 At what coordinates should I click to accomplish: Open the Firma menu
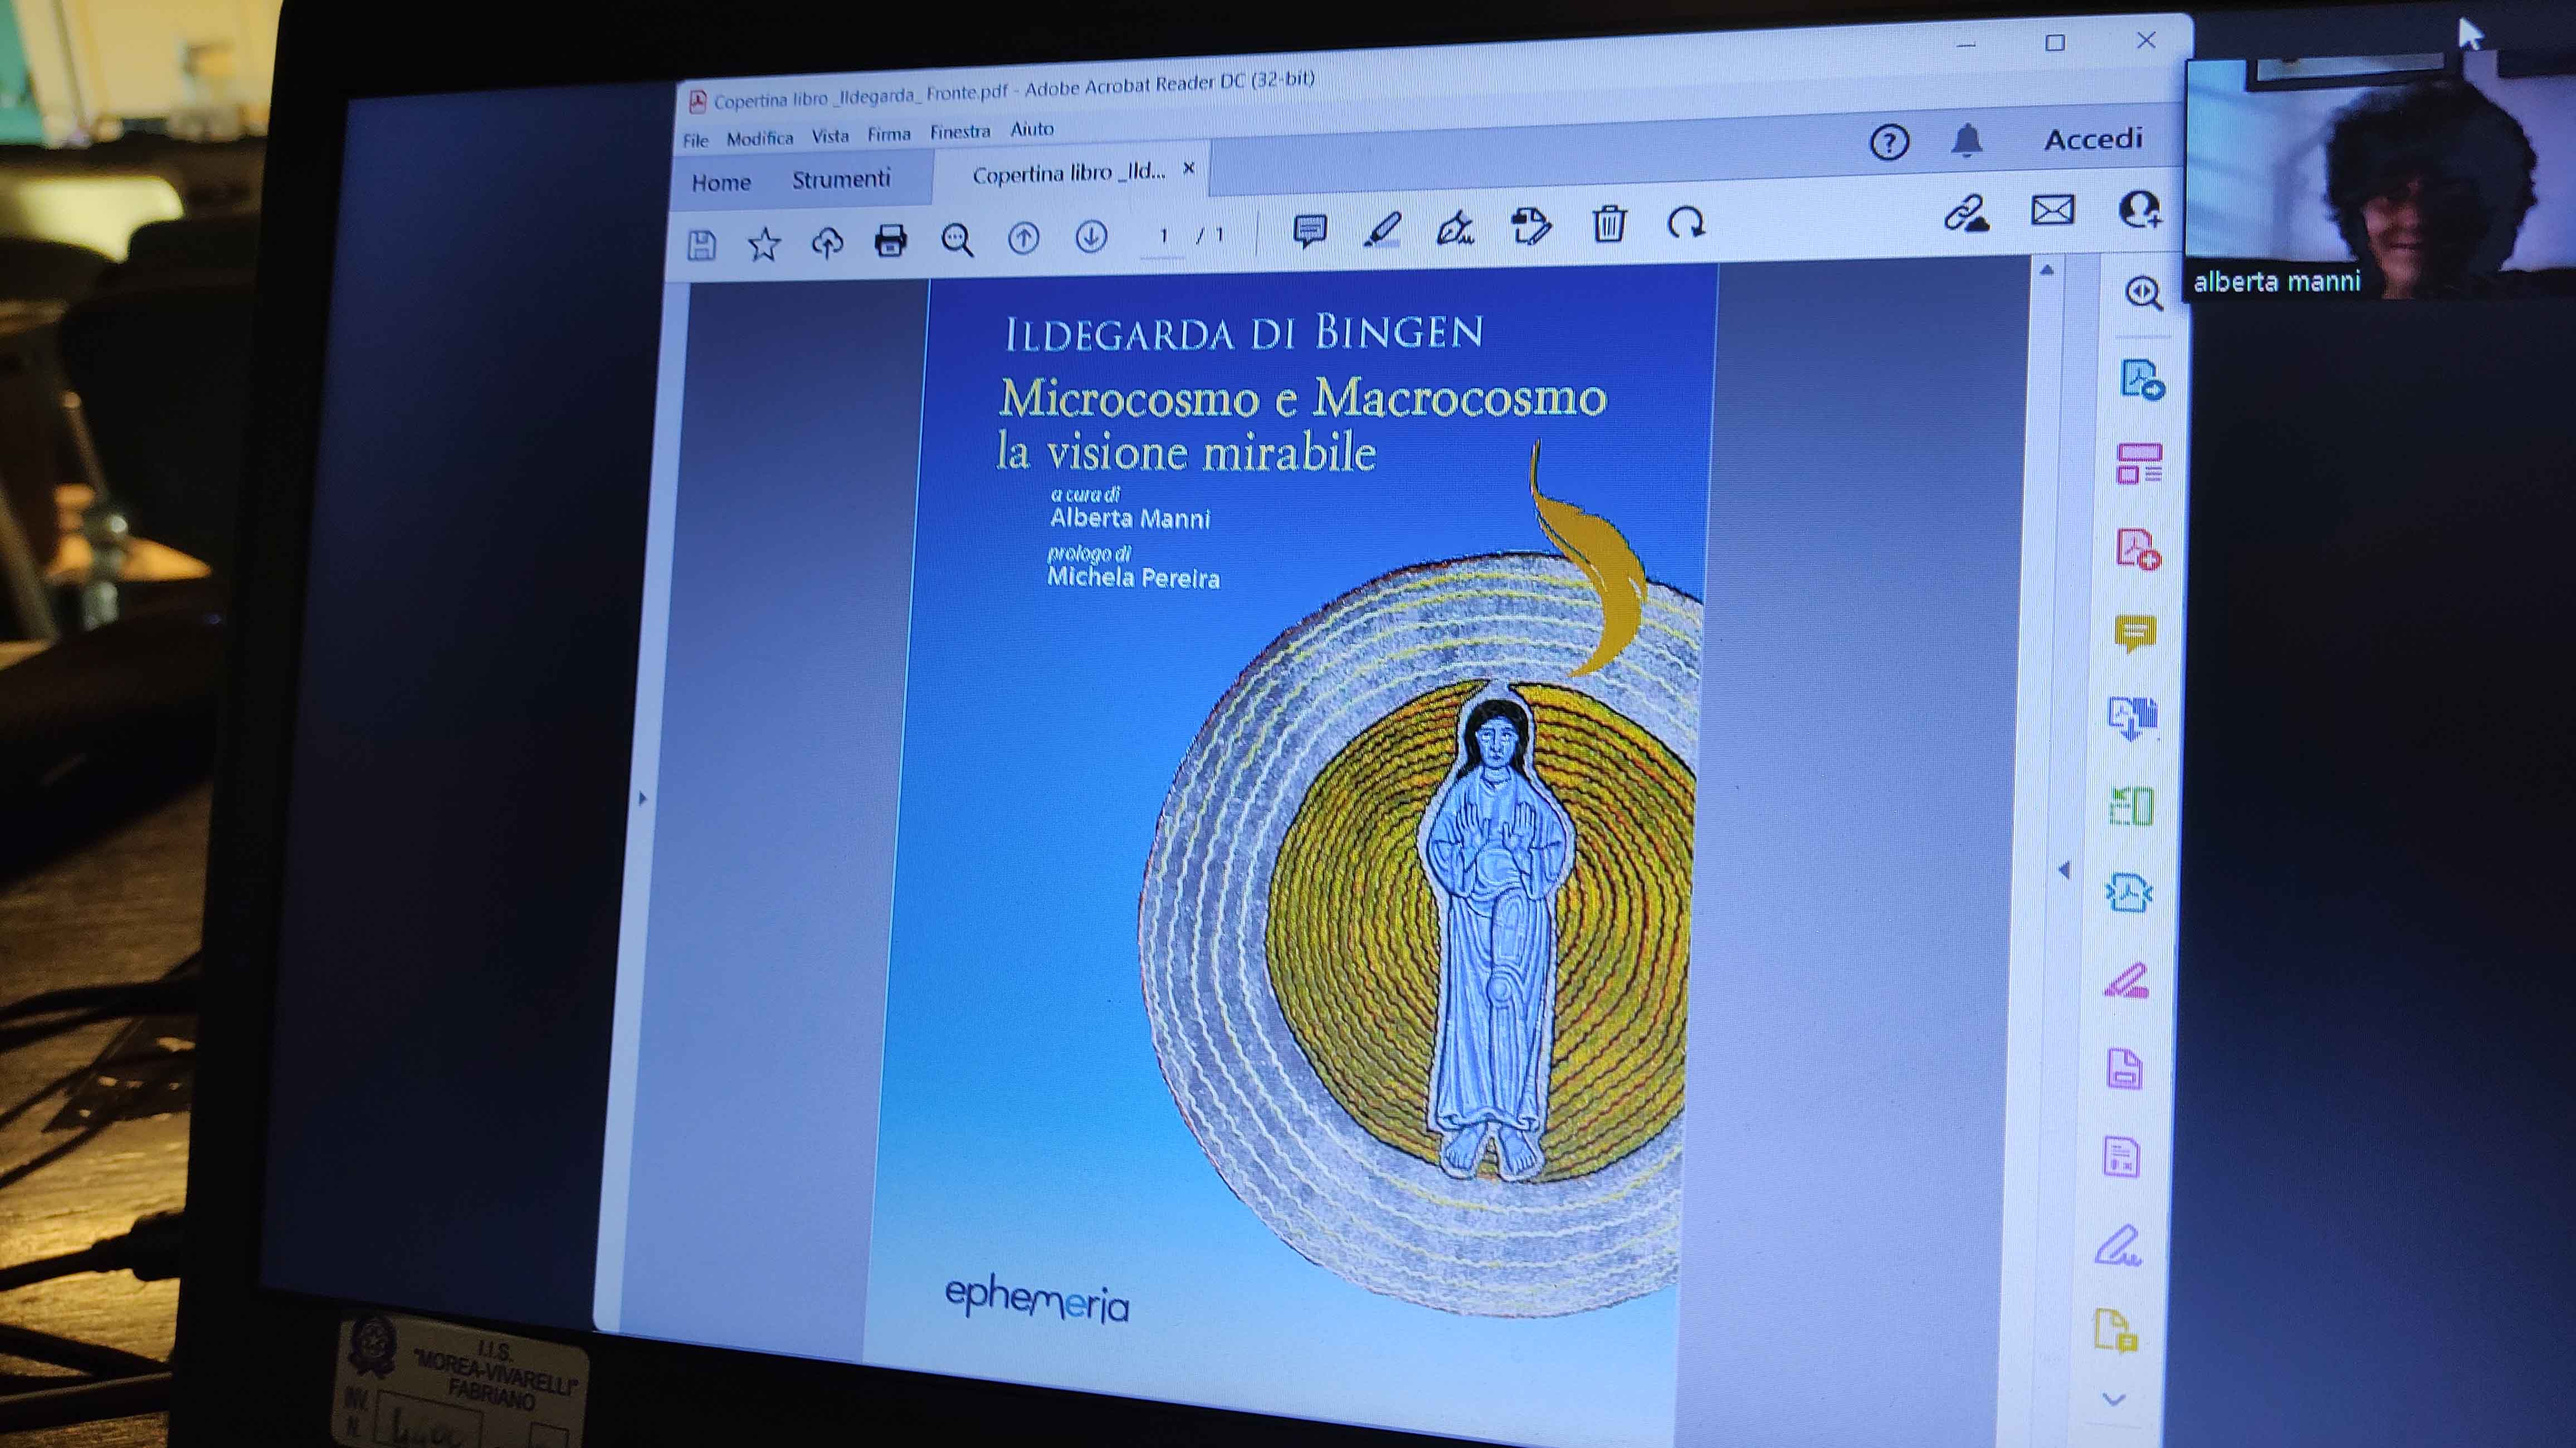coord(889,134)
